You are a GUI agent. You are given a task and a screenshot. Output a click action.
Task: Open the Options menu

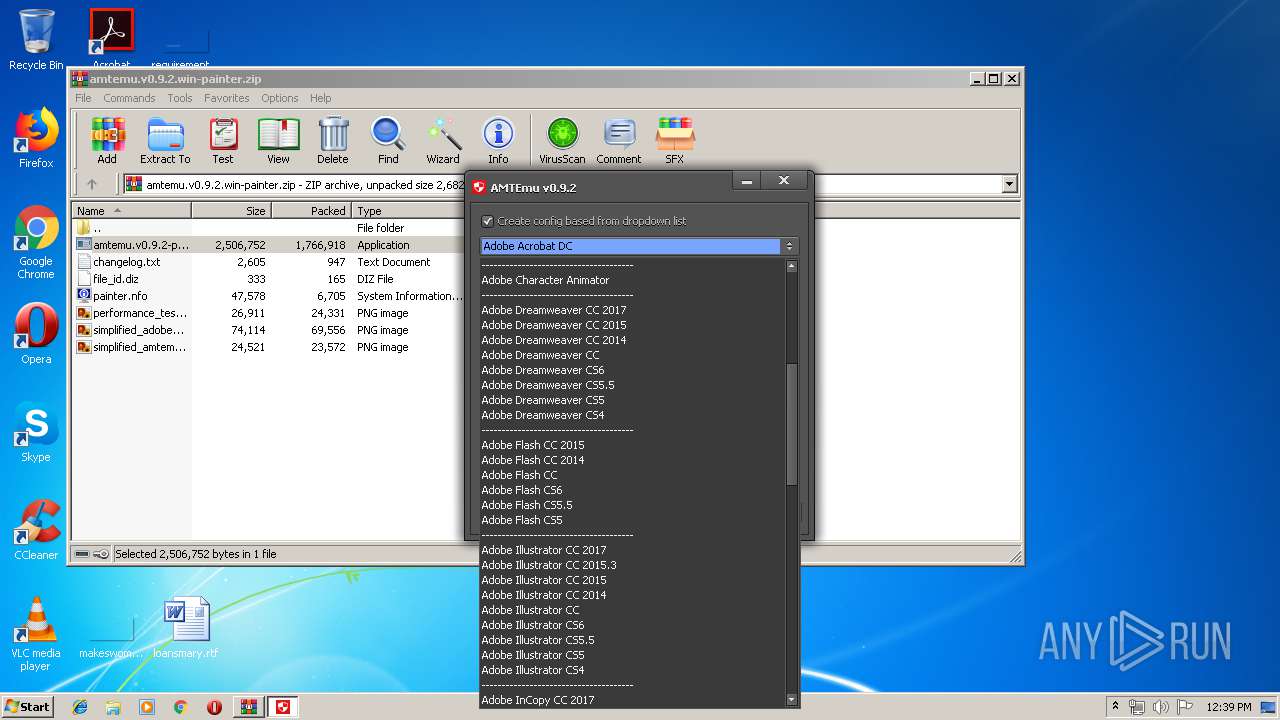(x=280, y=98)
